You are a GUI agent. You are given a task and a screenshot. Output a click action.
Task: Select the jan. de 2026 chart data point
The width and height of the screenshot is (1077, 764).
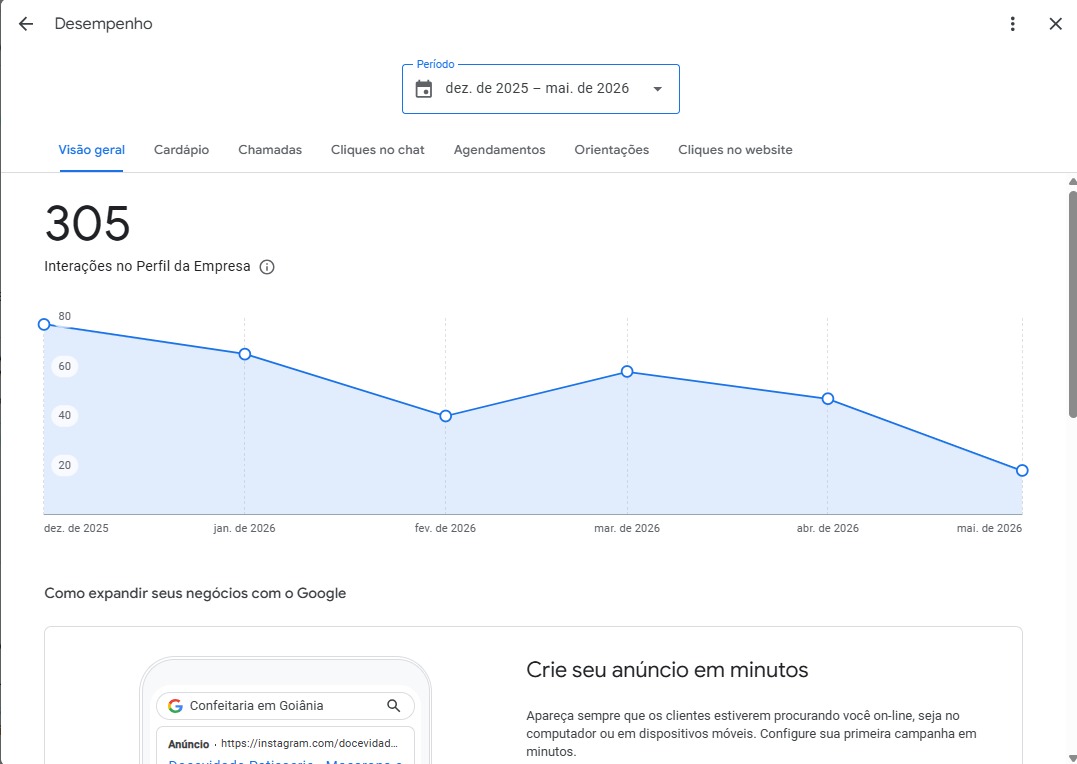tap(245, 355)
